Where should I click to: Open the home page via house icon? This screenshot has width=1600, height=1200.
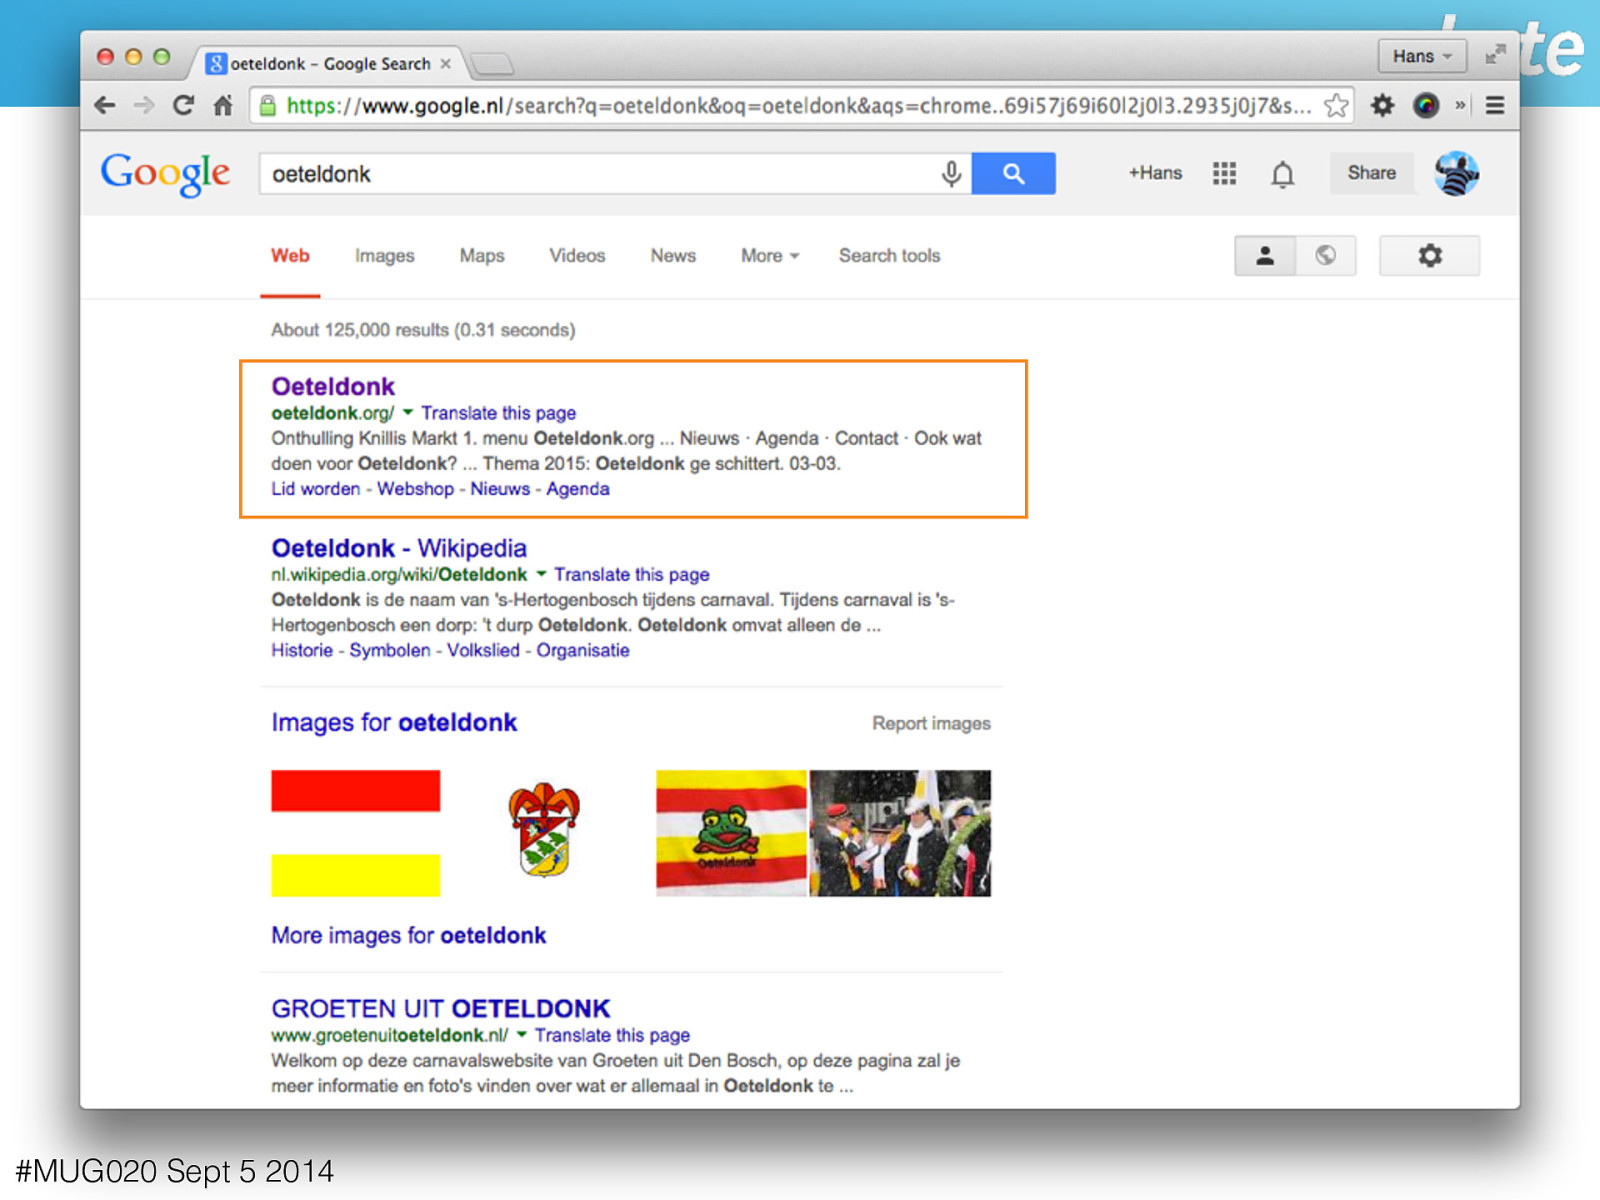(x=223, y=105)
